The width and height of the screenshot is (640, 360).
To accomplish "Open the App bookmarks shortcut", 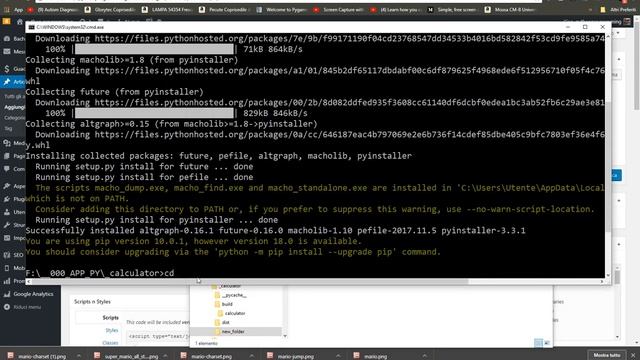I will pos(14,9).
